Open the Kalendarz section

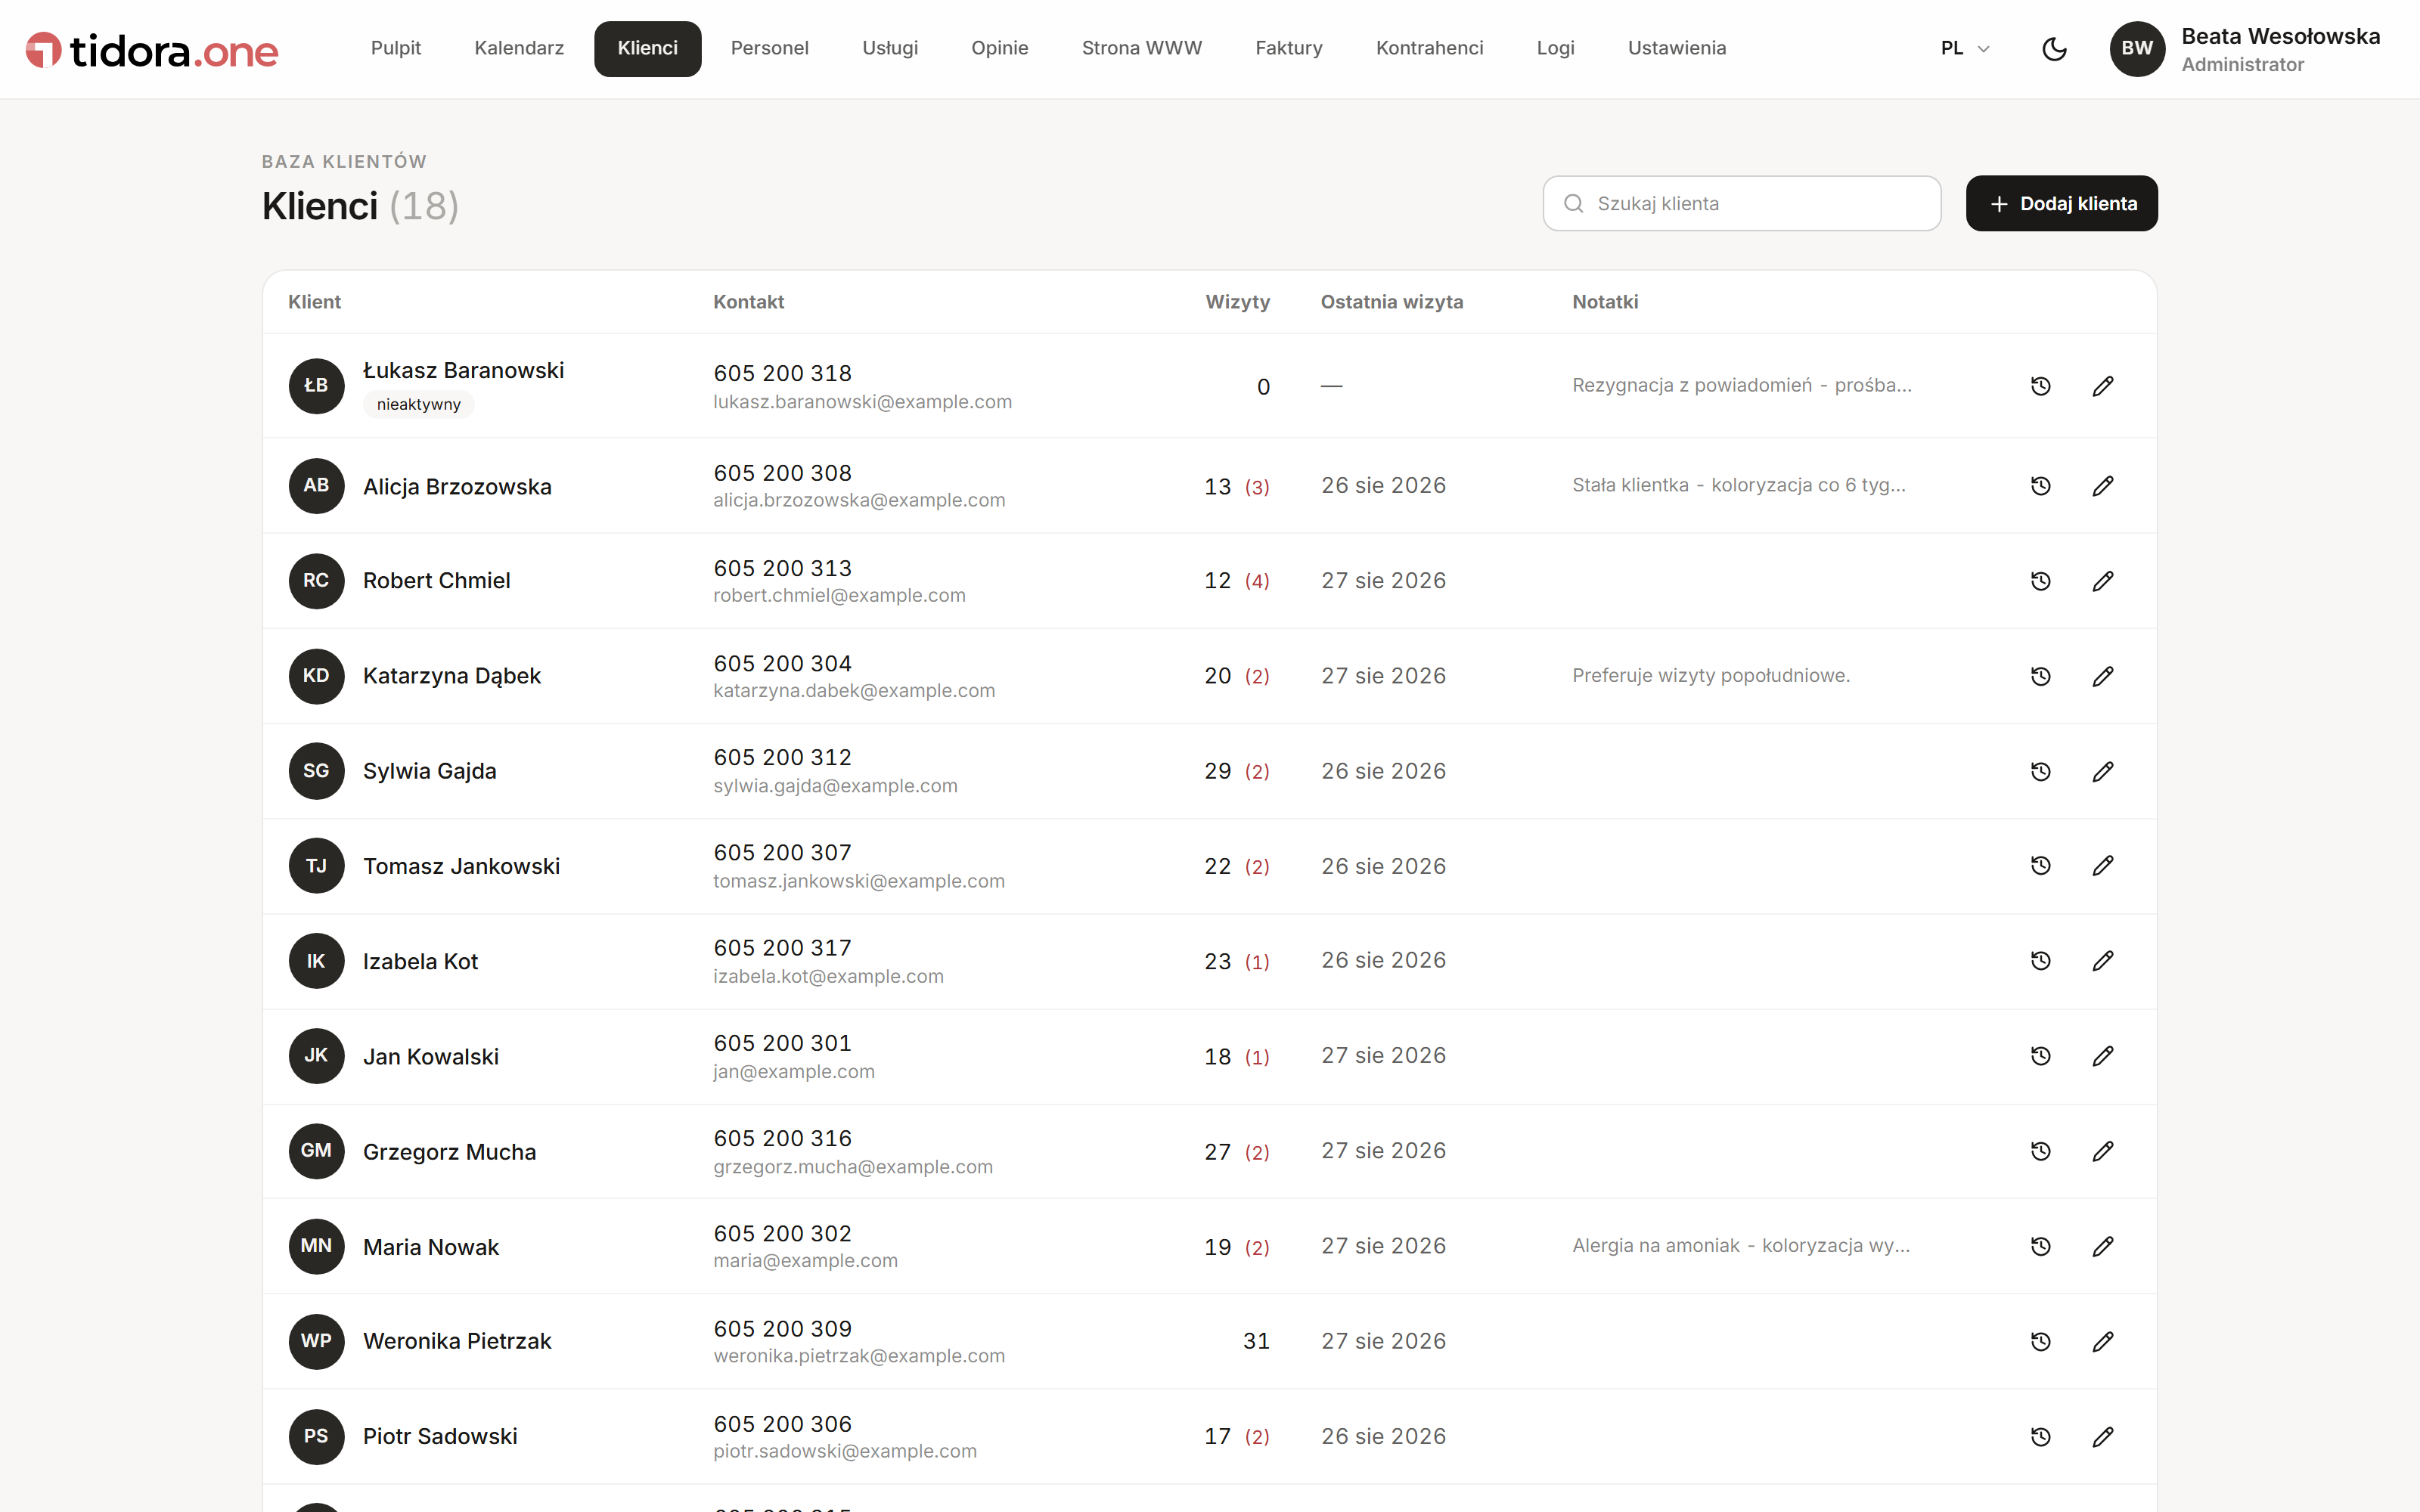coord(519,48)
